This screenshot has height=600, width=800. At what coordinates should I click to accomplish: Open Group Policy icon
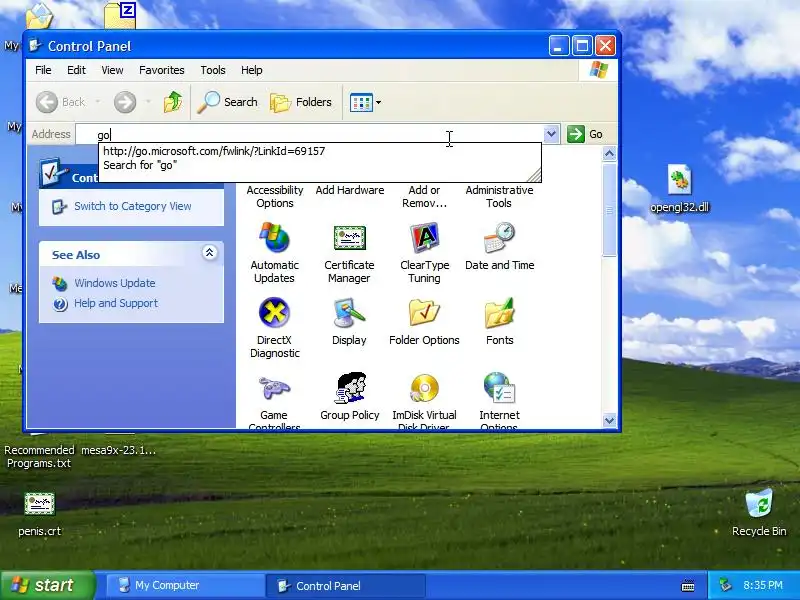click(349, 396)
